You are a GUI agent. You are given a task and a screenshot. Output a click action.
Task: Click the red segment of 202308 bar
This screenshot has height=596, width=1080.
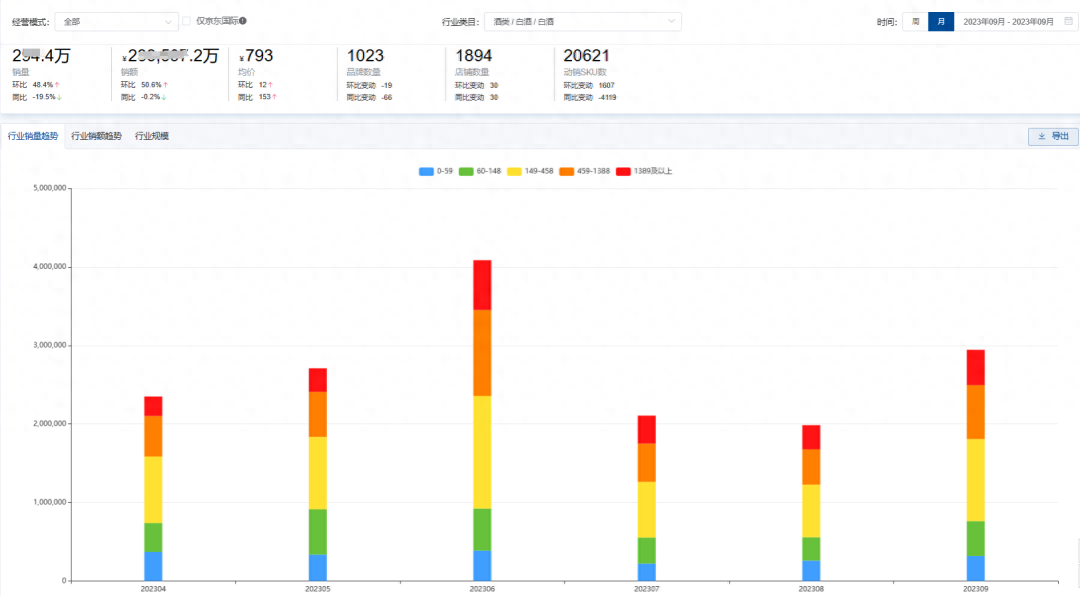click(811, 438)
